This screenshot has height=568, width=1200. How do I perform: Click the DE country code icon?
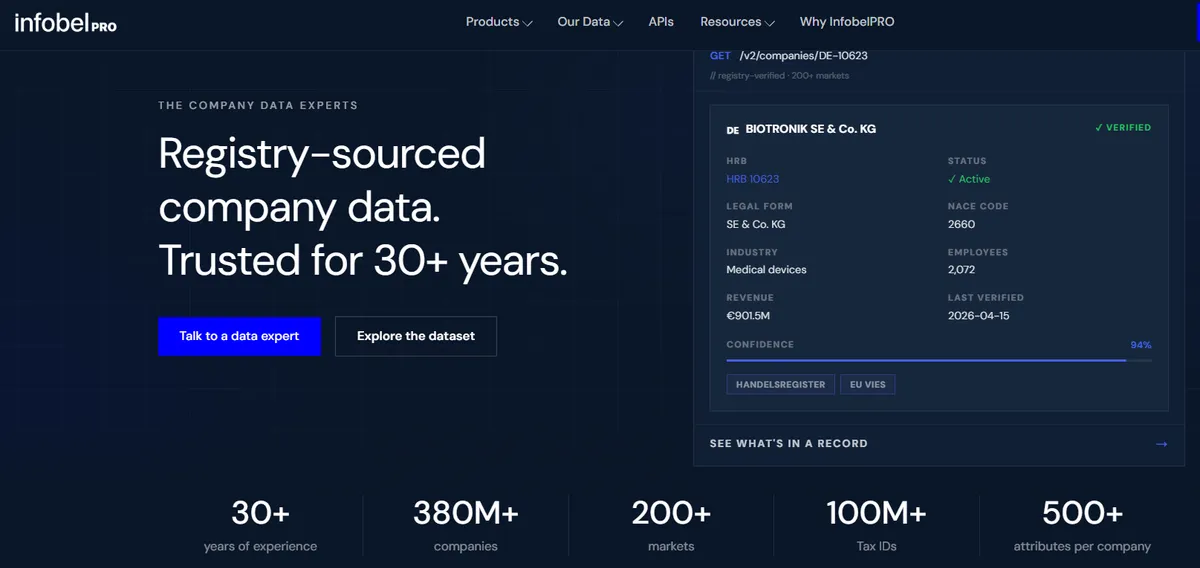pyautogui.click(x=733, y=130)
